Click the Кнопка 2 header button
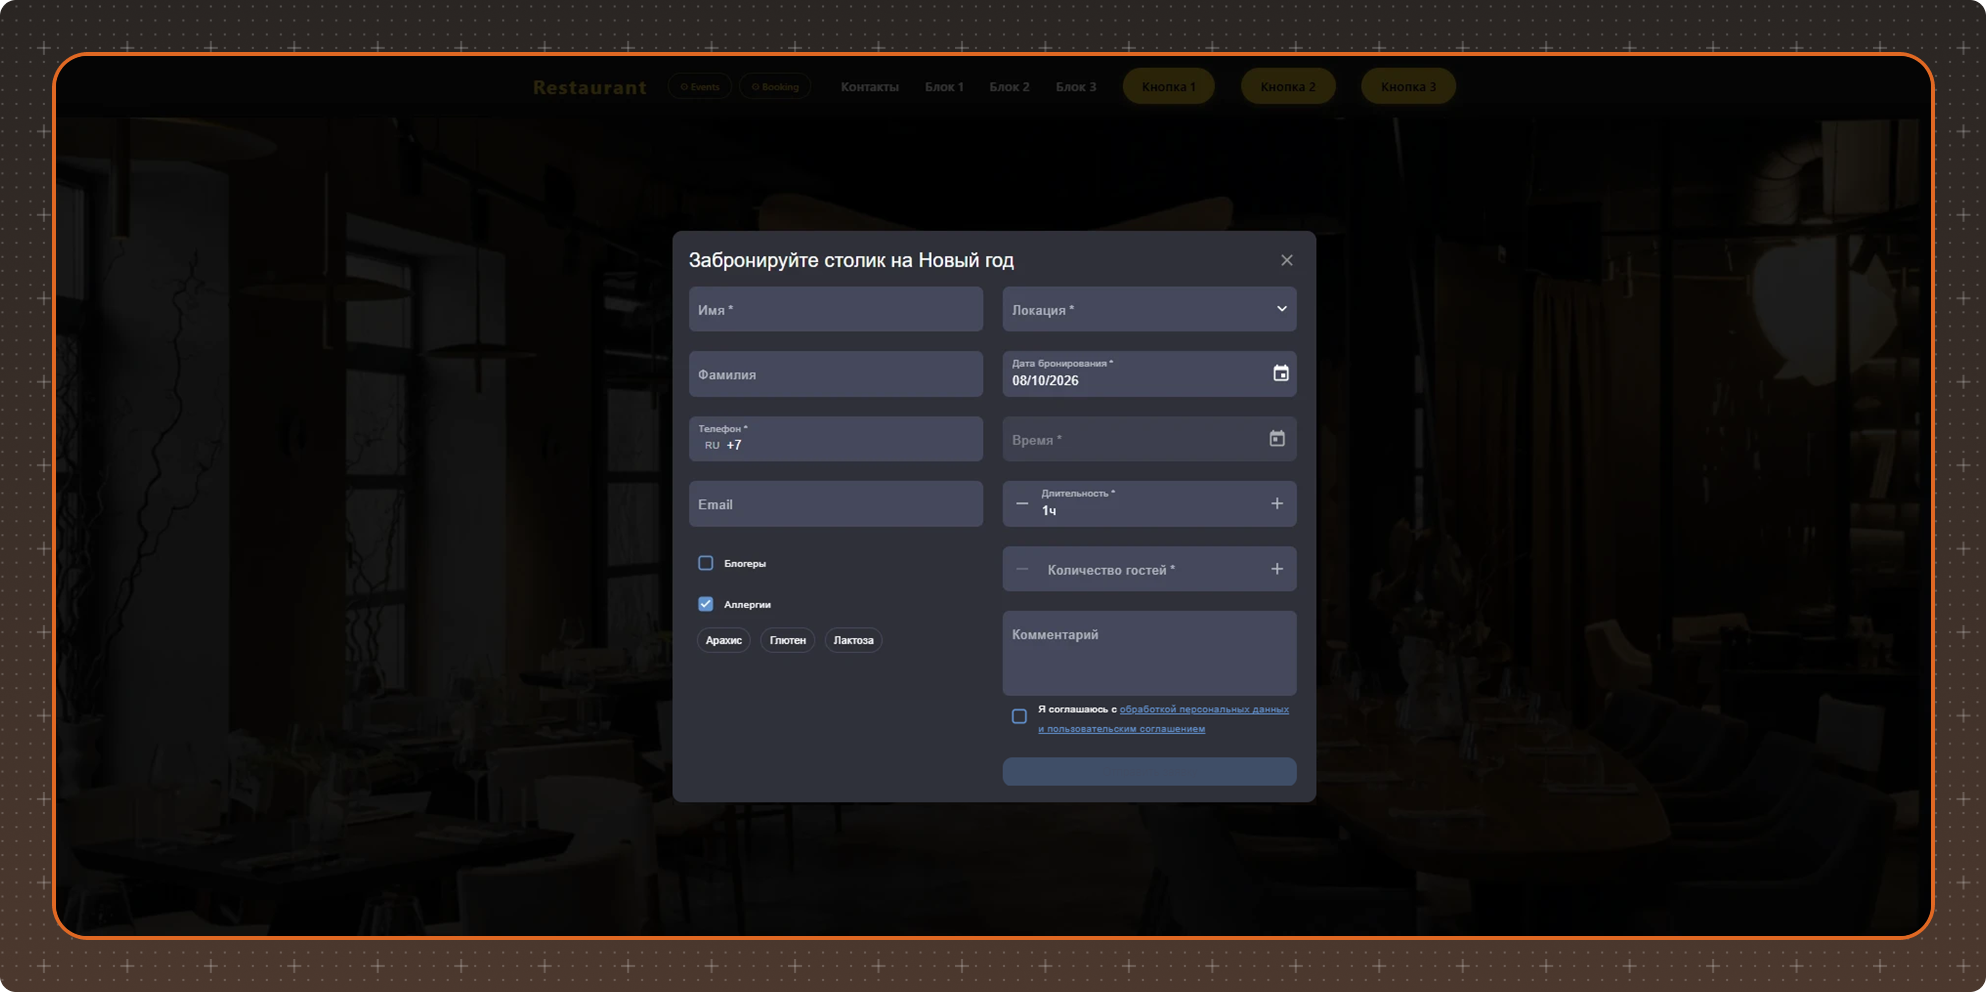Image resolution: width=1986 pixels, height=992 pixels. (x=1288, y=87)
